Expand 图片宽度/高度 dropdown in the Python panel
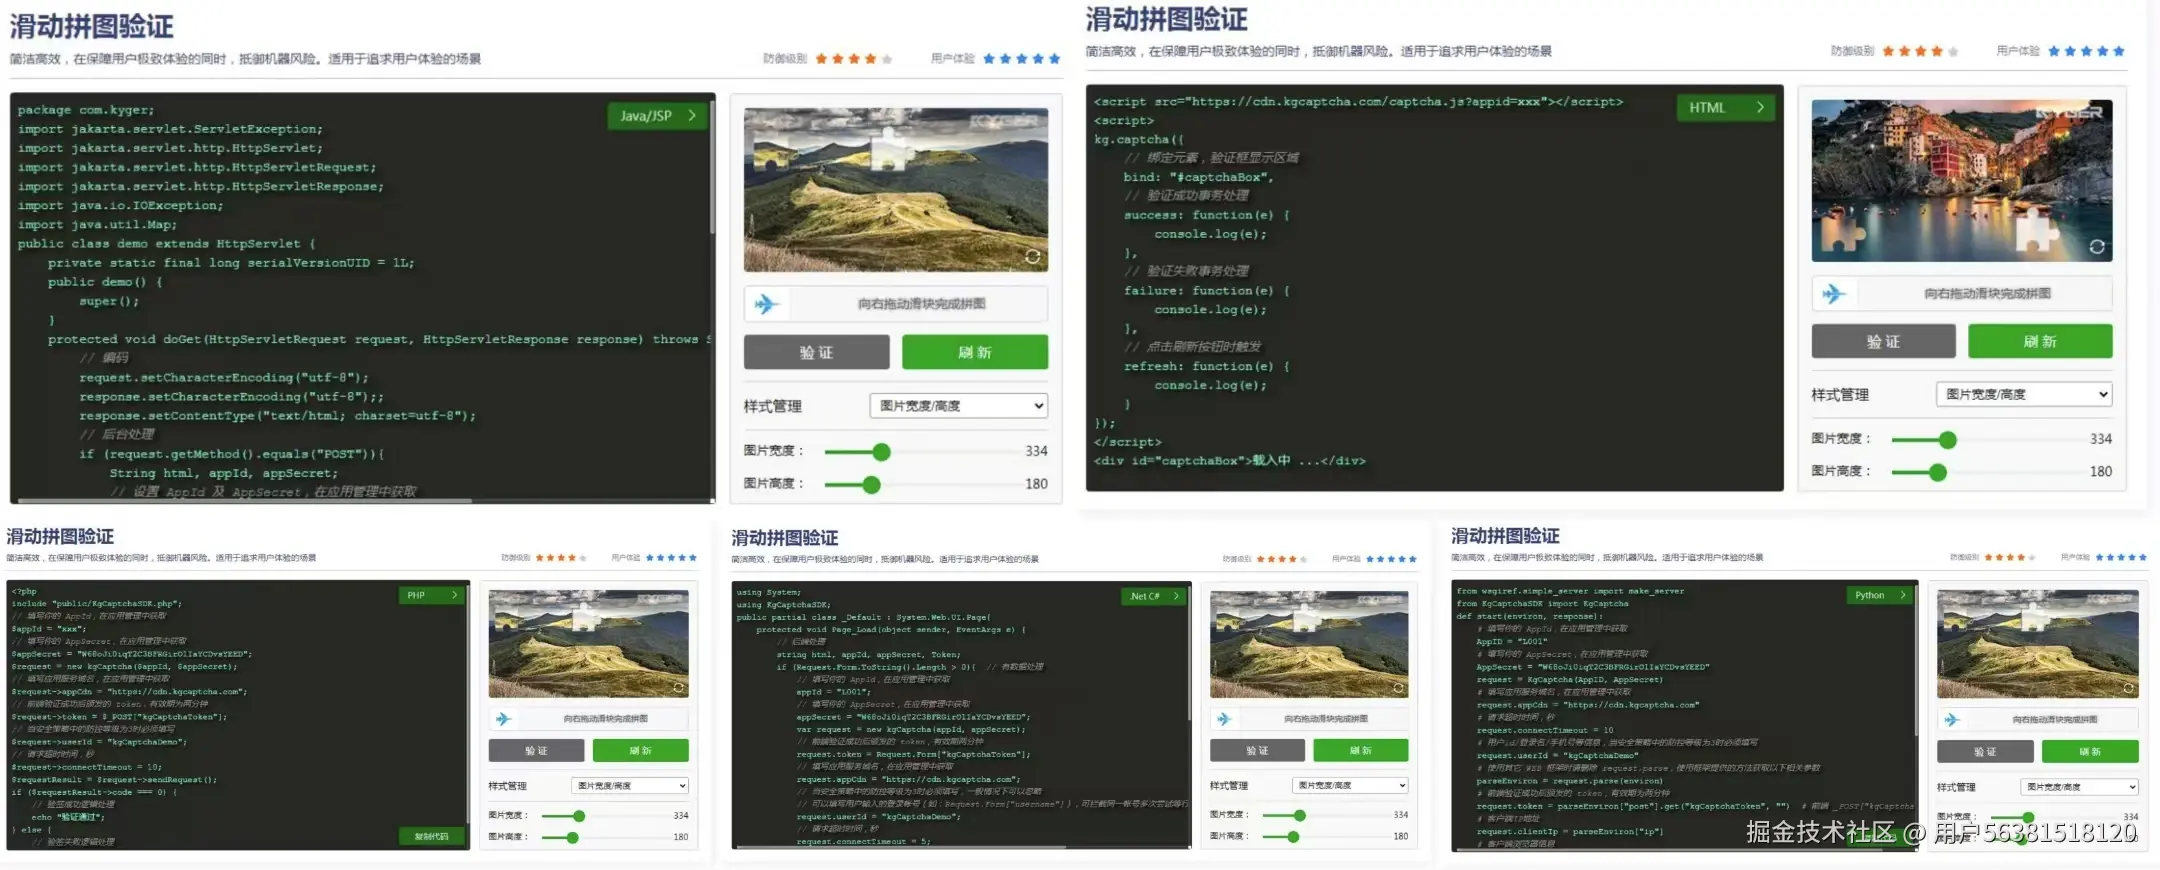Viewport: 2160px width, 870px height. coord(2079,787)
